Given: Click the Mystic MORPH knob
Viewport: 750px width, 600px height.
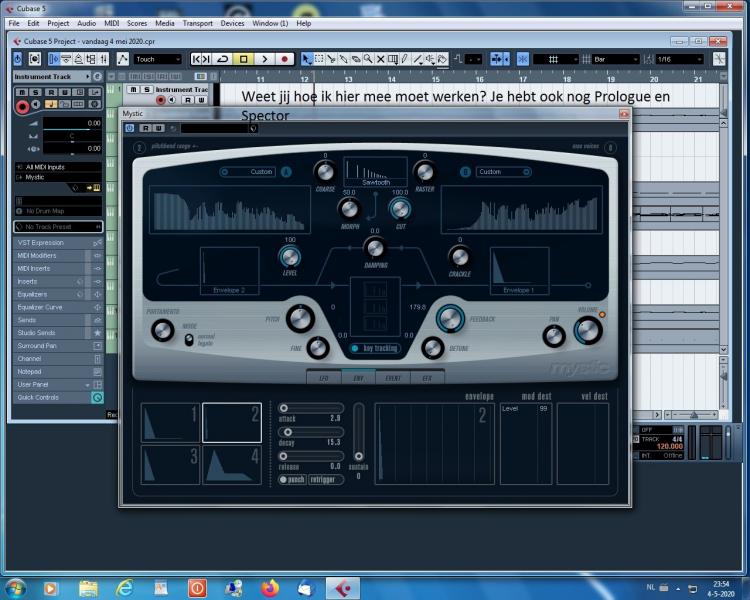Looking at the screenshot, I should point(349,209).
